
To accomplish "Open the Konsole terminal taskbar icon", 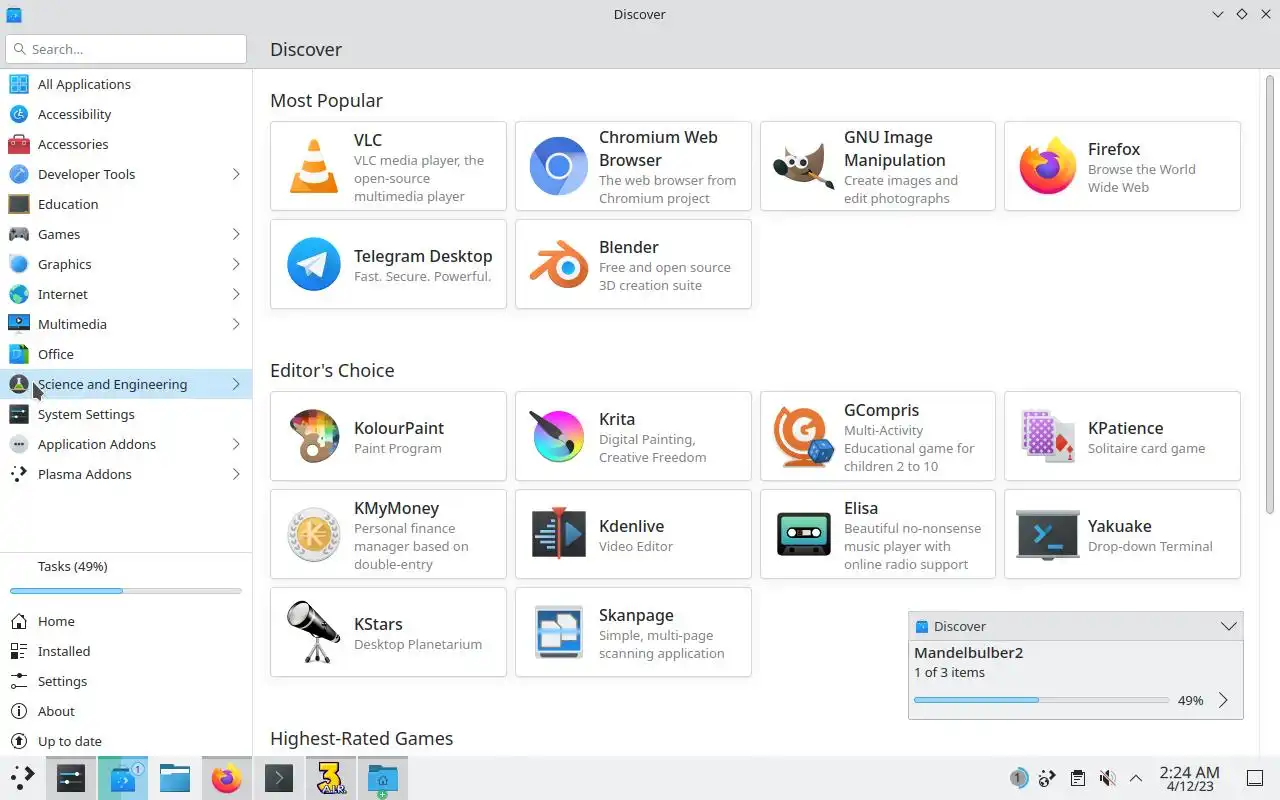I will point(279,778).
